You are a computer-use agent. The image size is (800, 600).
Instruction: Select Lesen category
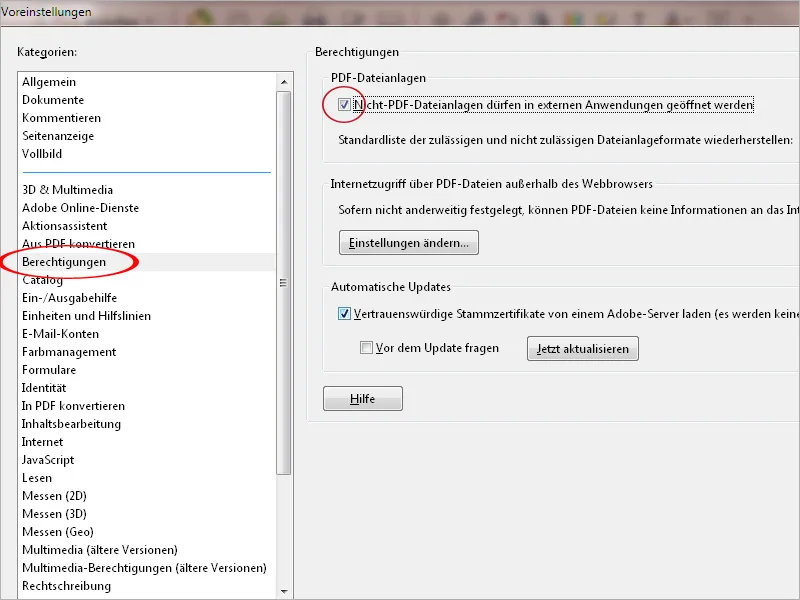37,478
